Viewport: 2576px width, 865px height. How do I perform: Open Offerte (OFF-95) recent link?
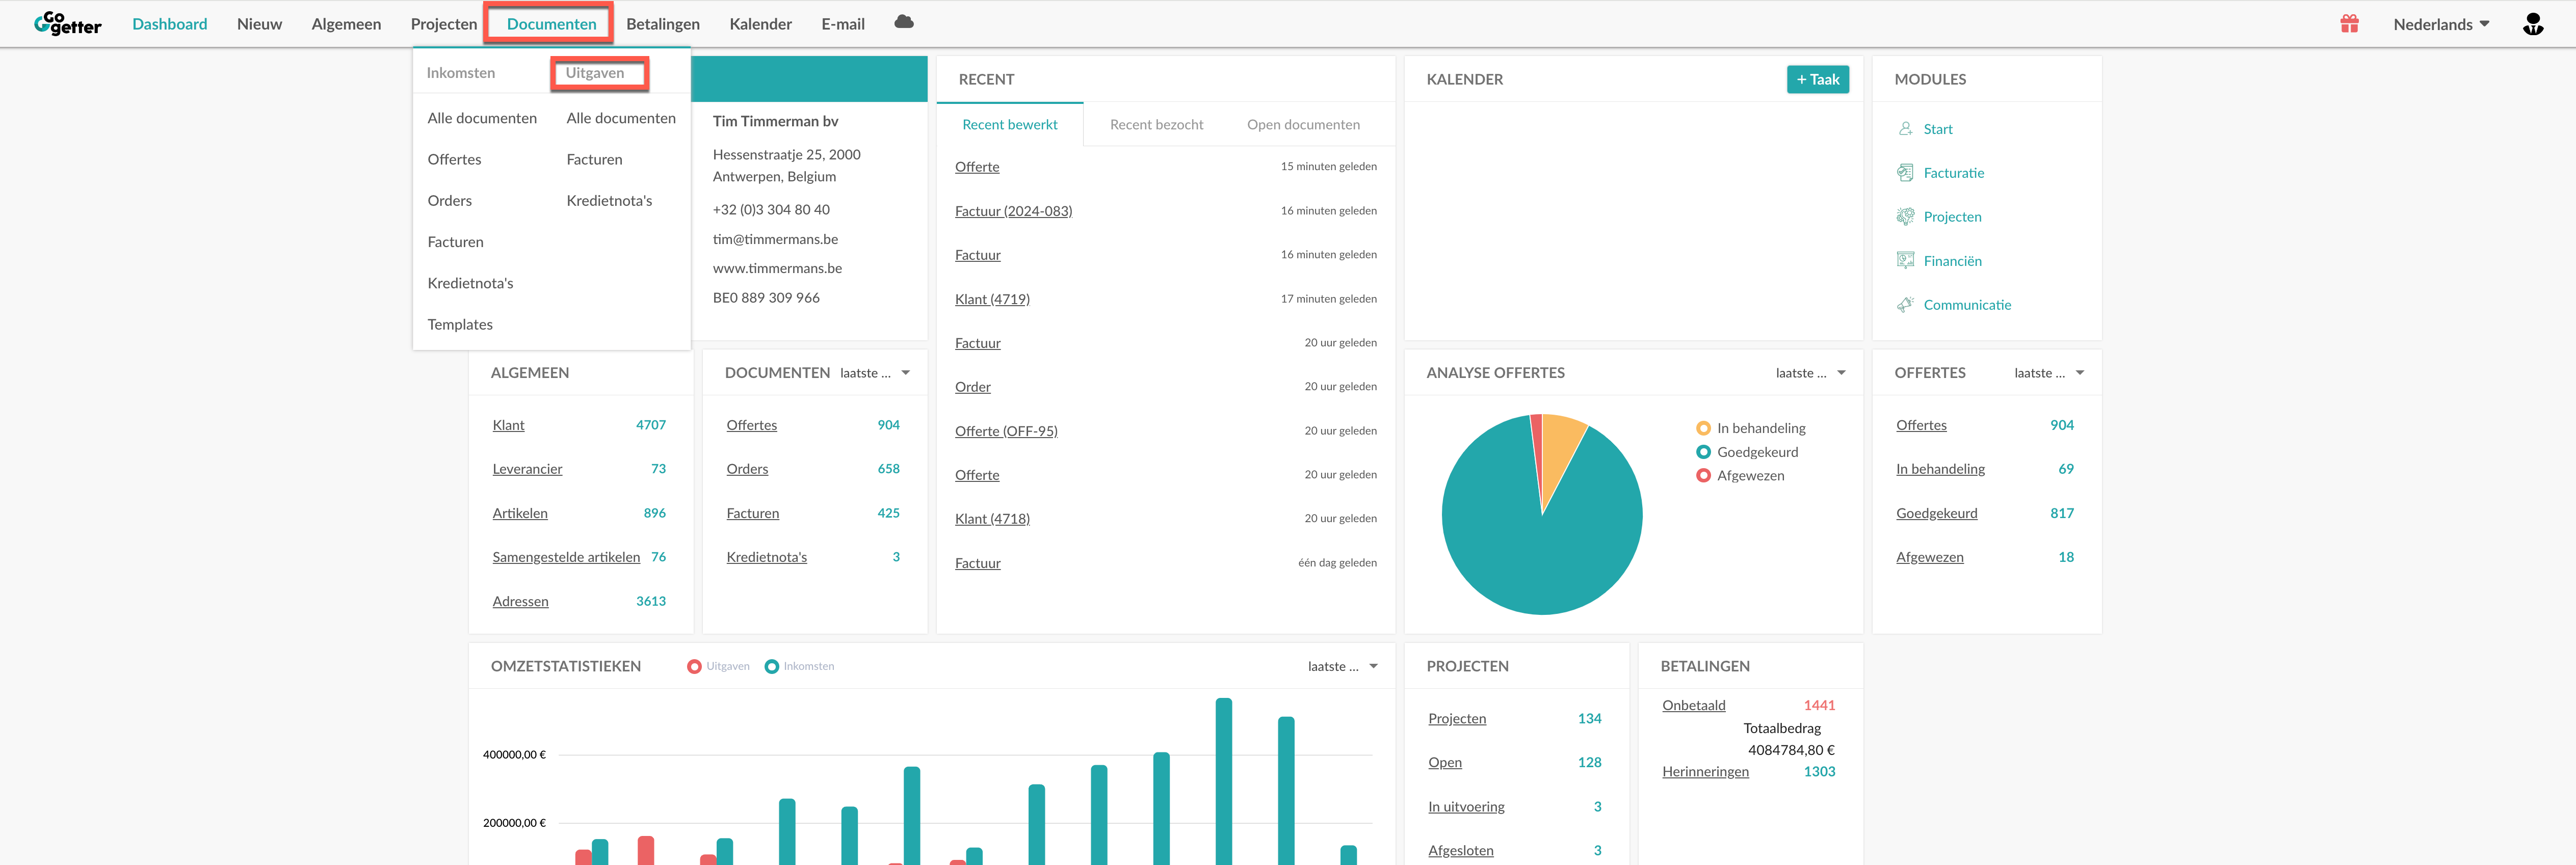(1006, 431)
